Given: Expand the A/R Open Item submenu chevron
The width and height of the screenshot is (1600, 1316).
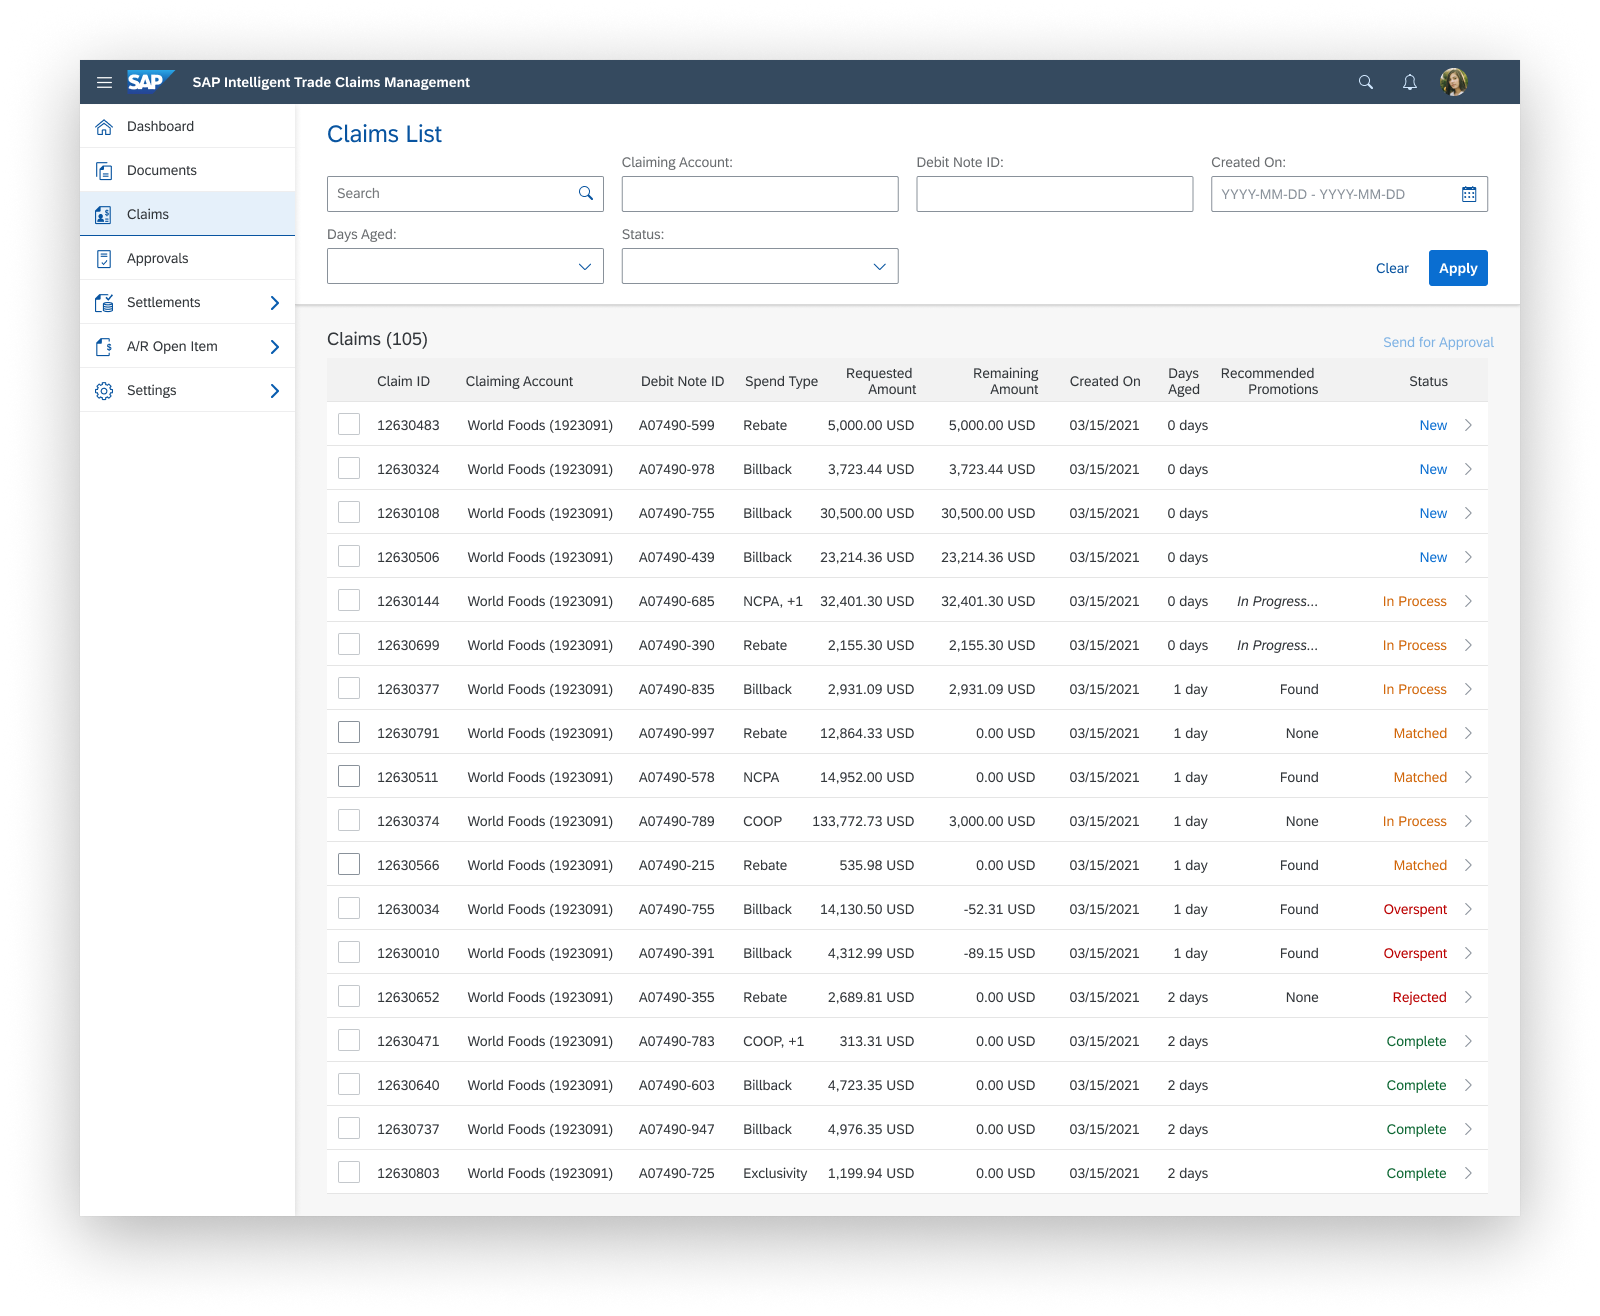Looking at the screenshot, I should click(275, 347).
